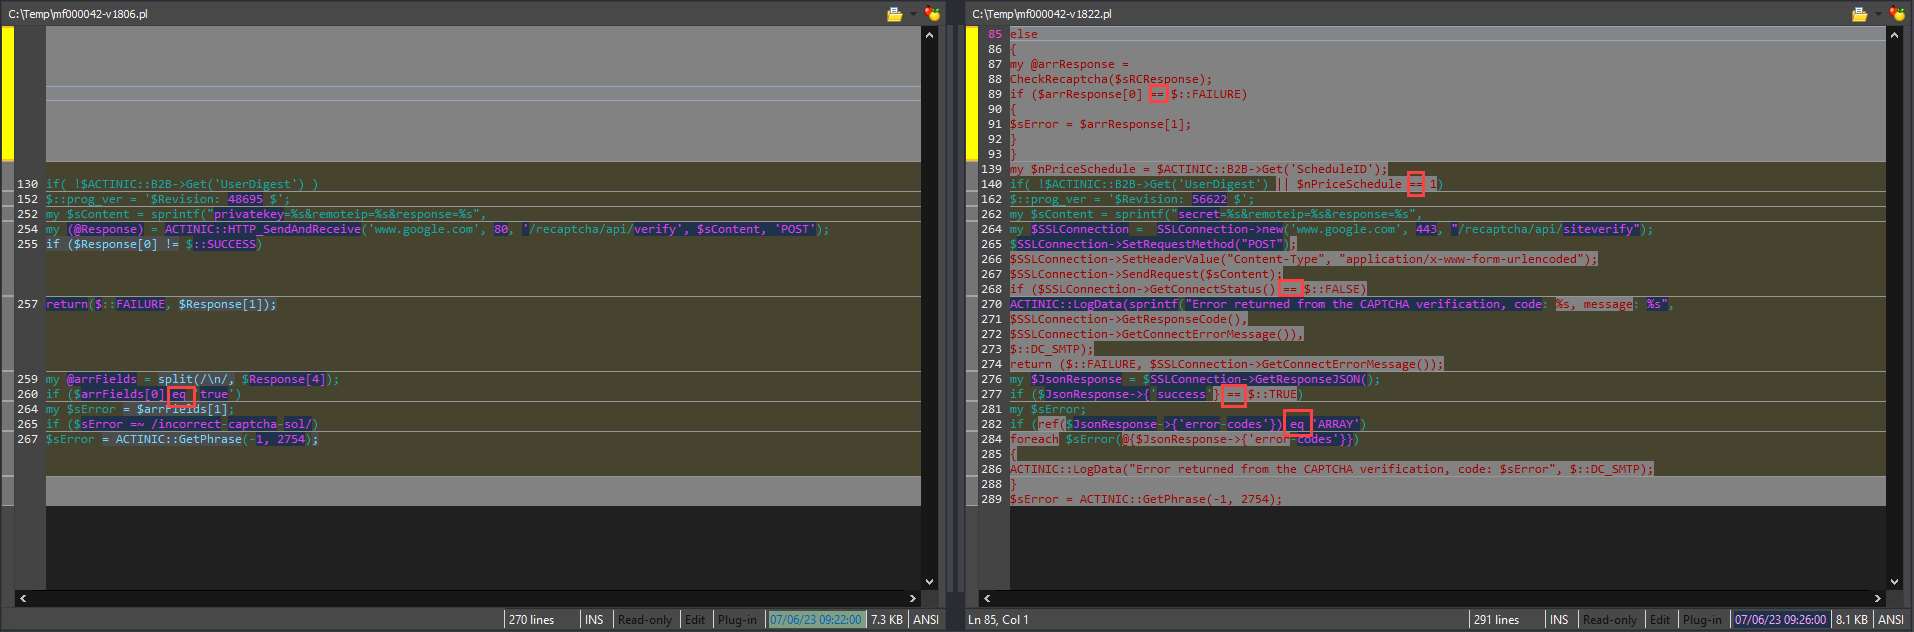Image resolution: width=1914 pixels, height=632 pixels.
Task: Toggle INS mode in left status bar
Action: coord(594,620)
